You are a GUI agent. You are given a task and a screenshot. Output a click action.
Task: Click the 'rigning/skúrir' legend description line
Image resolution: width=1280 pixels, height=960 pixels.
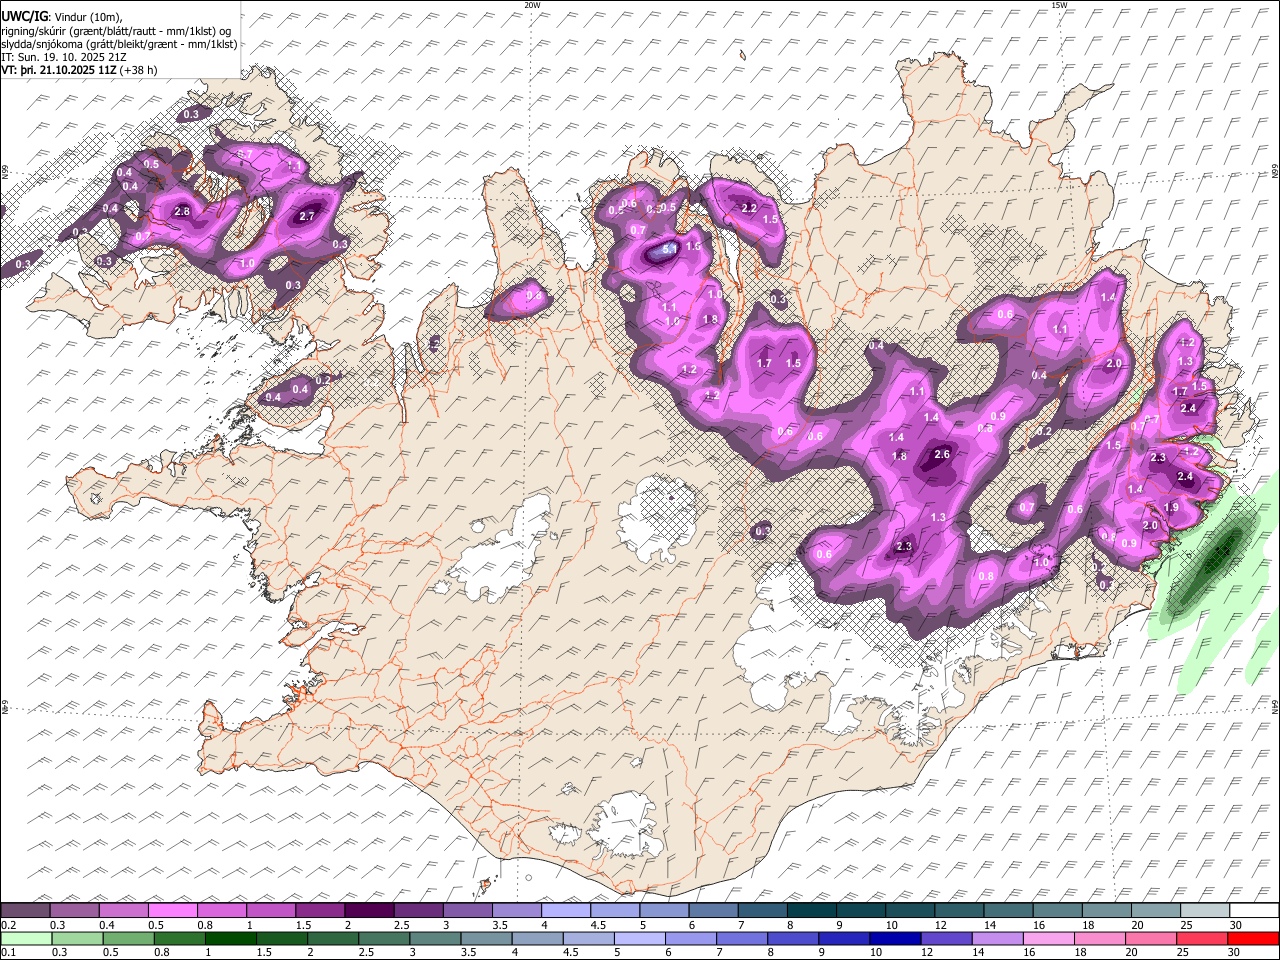coord(116,30)
